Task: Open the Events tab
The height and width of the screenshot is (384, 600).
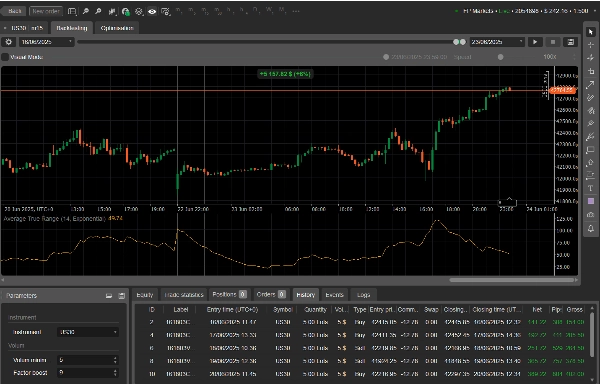Action: pos(334,295)
